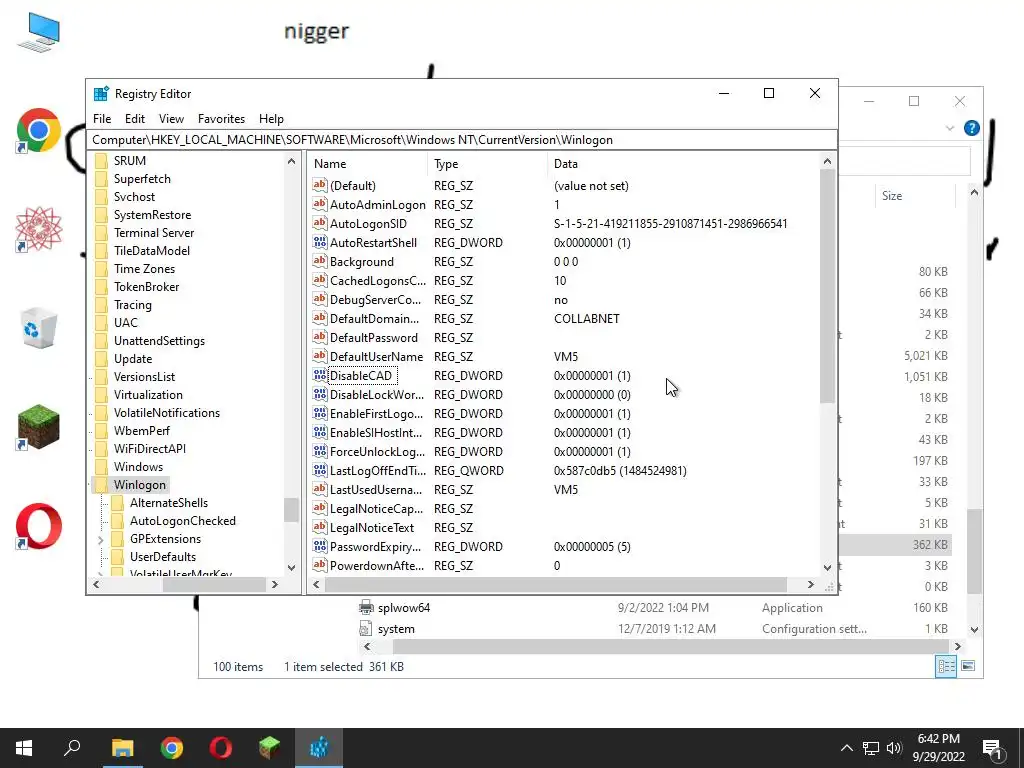Click values pane scroll up arrow
The image size is (1024, 768).
[x=827, y=161]
